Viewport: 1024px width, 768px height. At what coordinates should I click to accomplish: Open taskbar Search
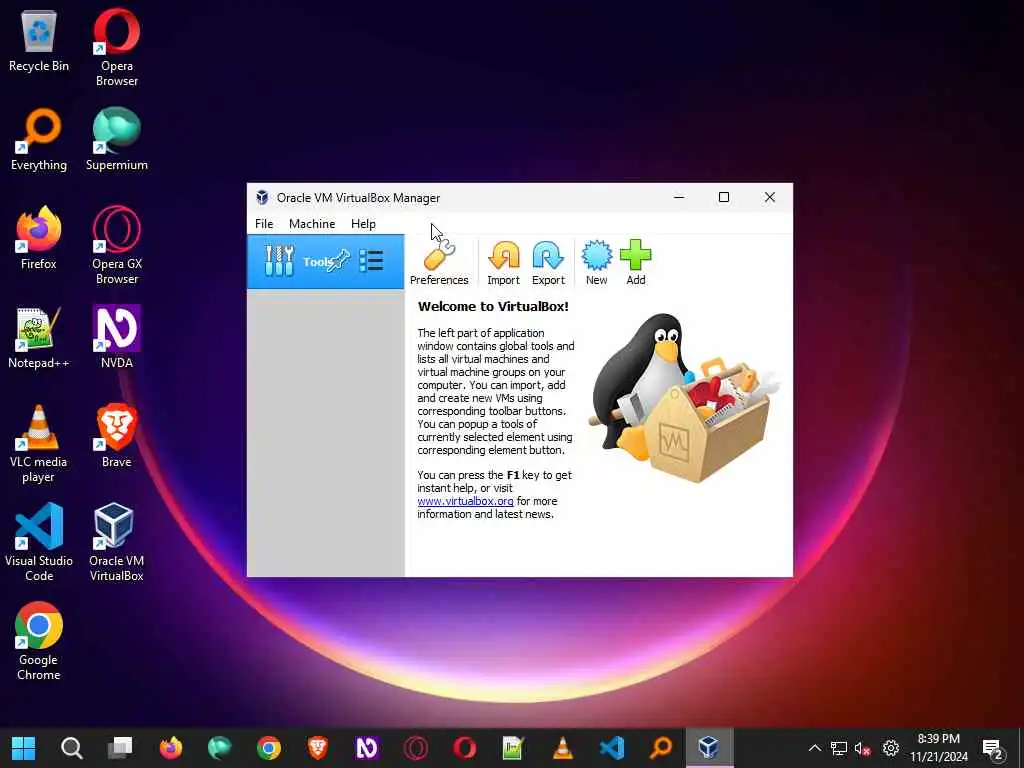(72, 748)
